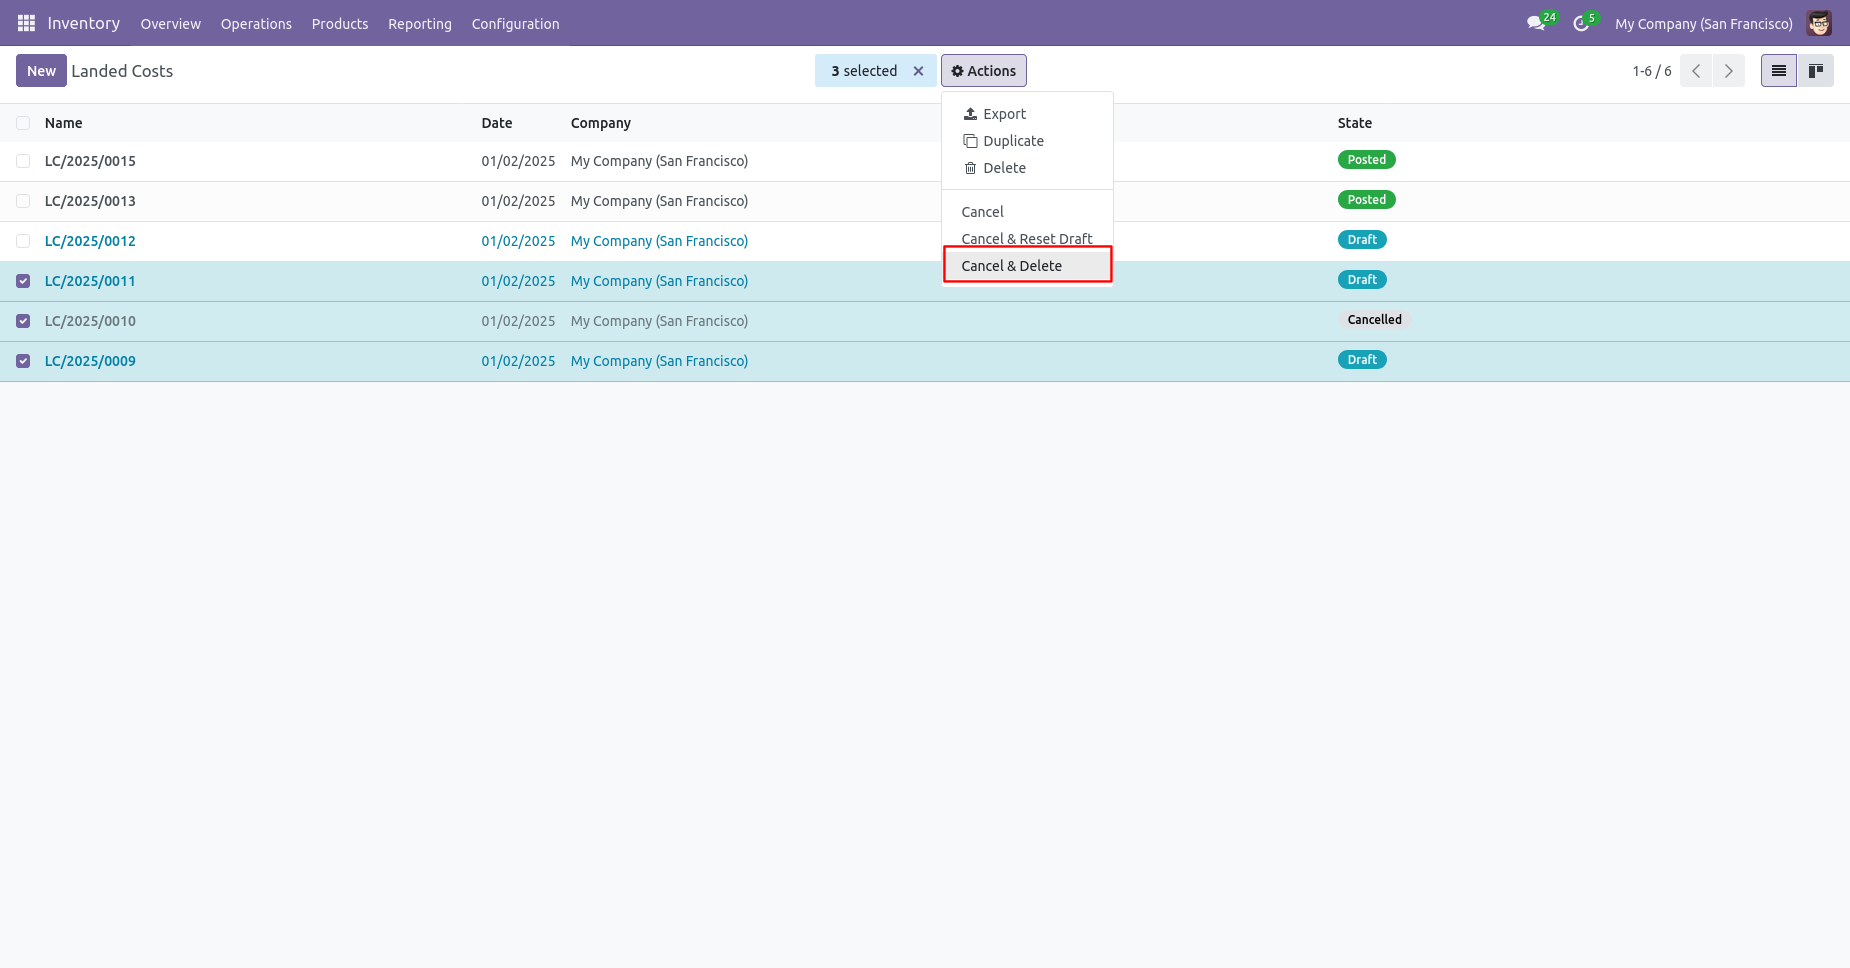The image size is (1850, 968).
Task: Sort by the Company column header
Action: (601, 123)
